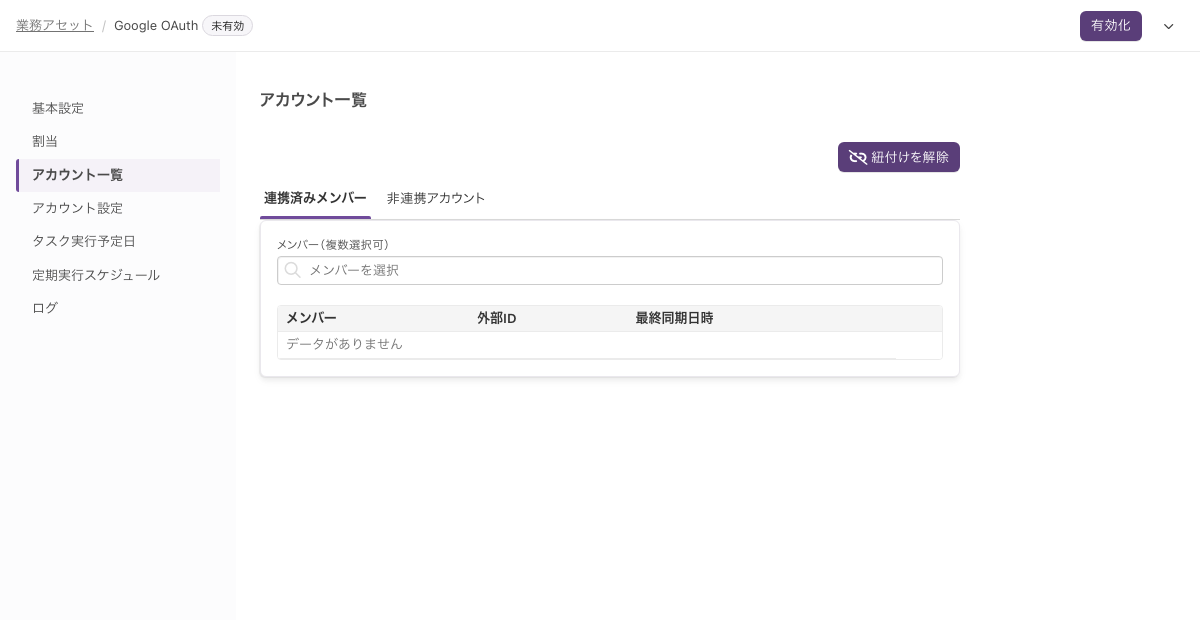Switch to the 連携済みメンバー tab
Image resolution: width=1200 pixels, height=620 pixels.
point(315,198)
